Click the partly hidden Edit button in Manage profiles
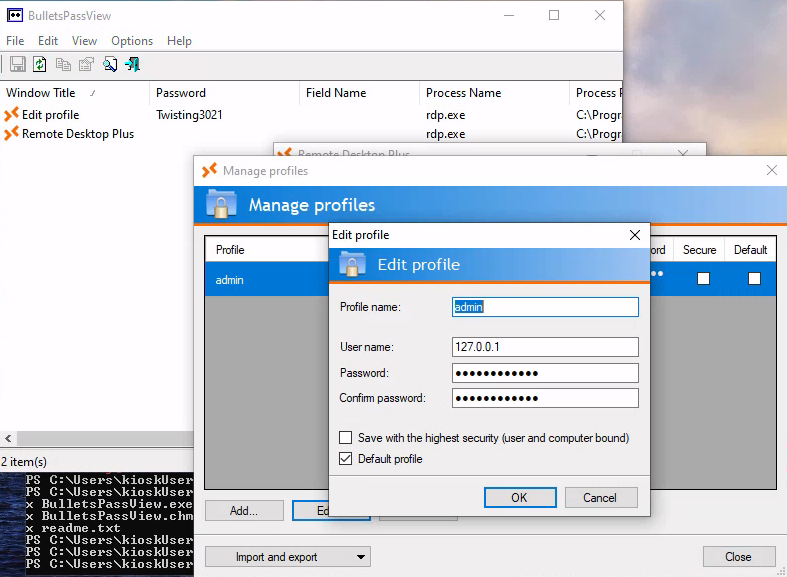Image resolution: width=787 pixels, height=577 pixels. [x=311, y=511]
